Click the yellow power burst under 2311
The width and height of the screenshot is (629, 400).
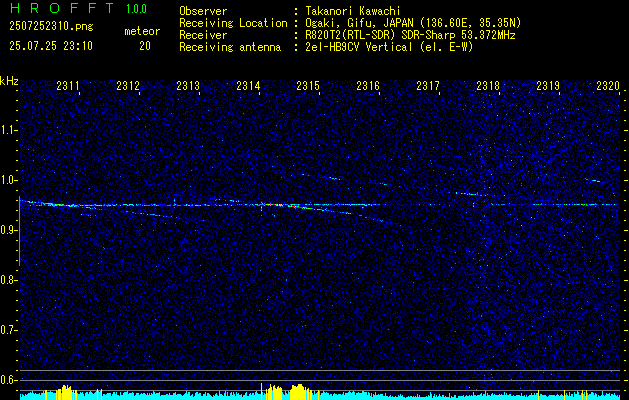(66, 392)
